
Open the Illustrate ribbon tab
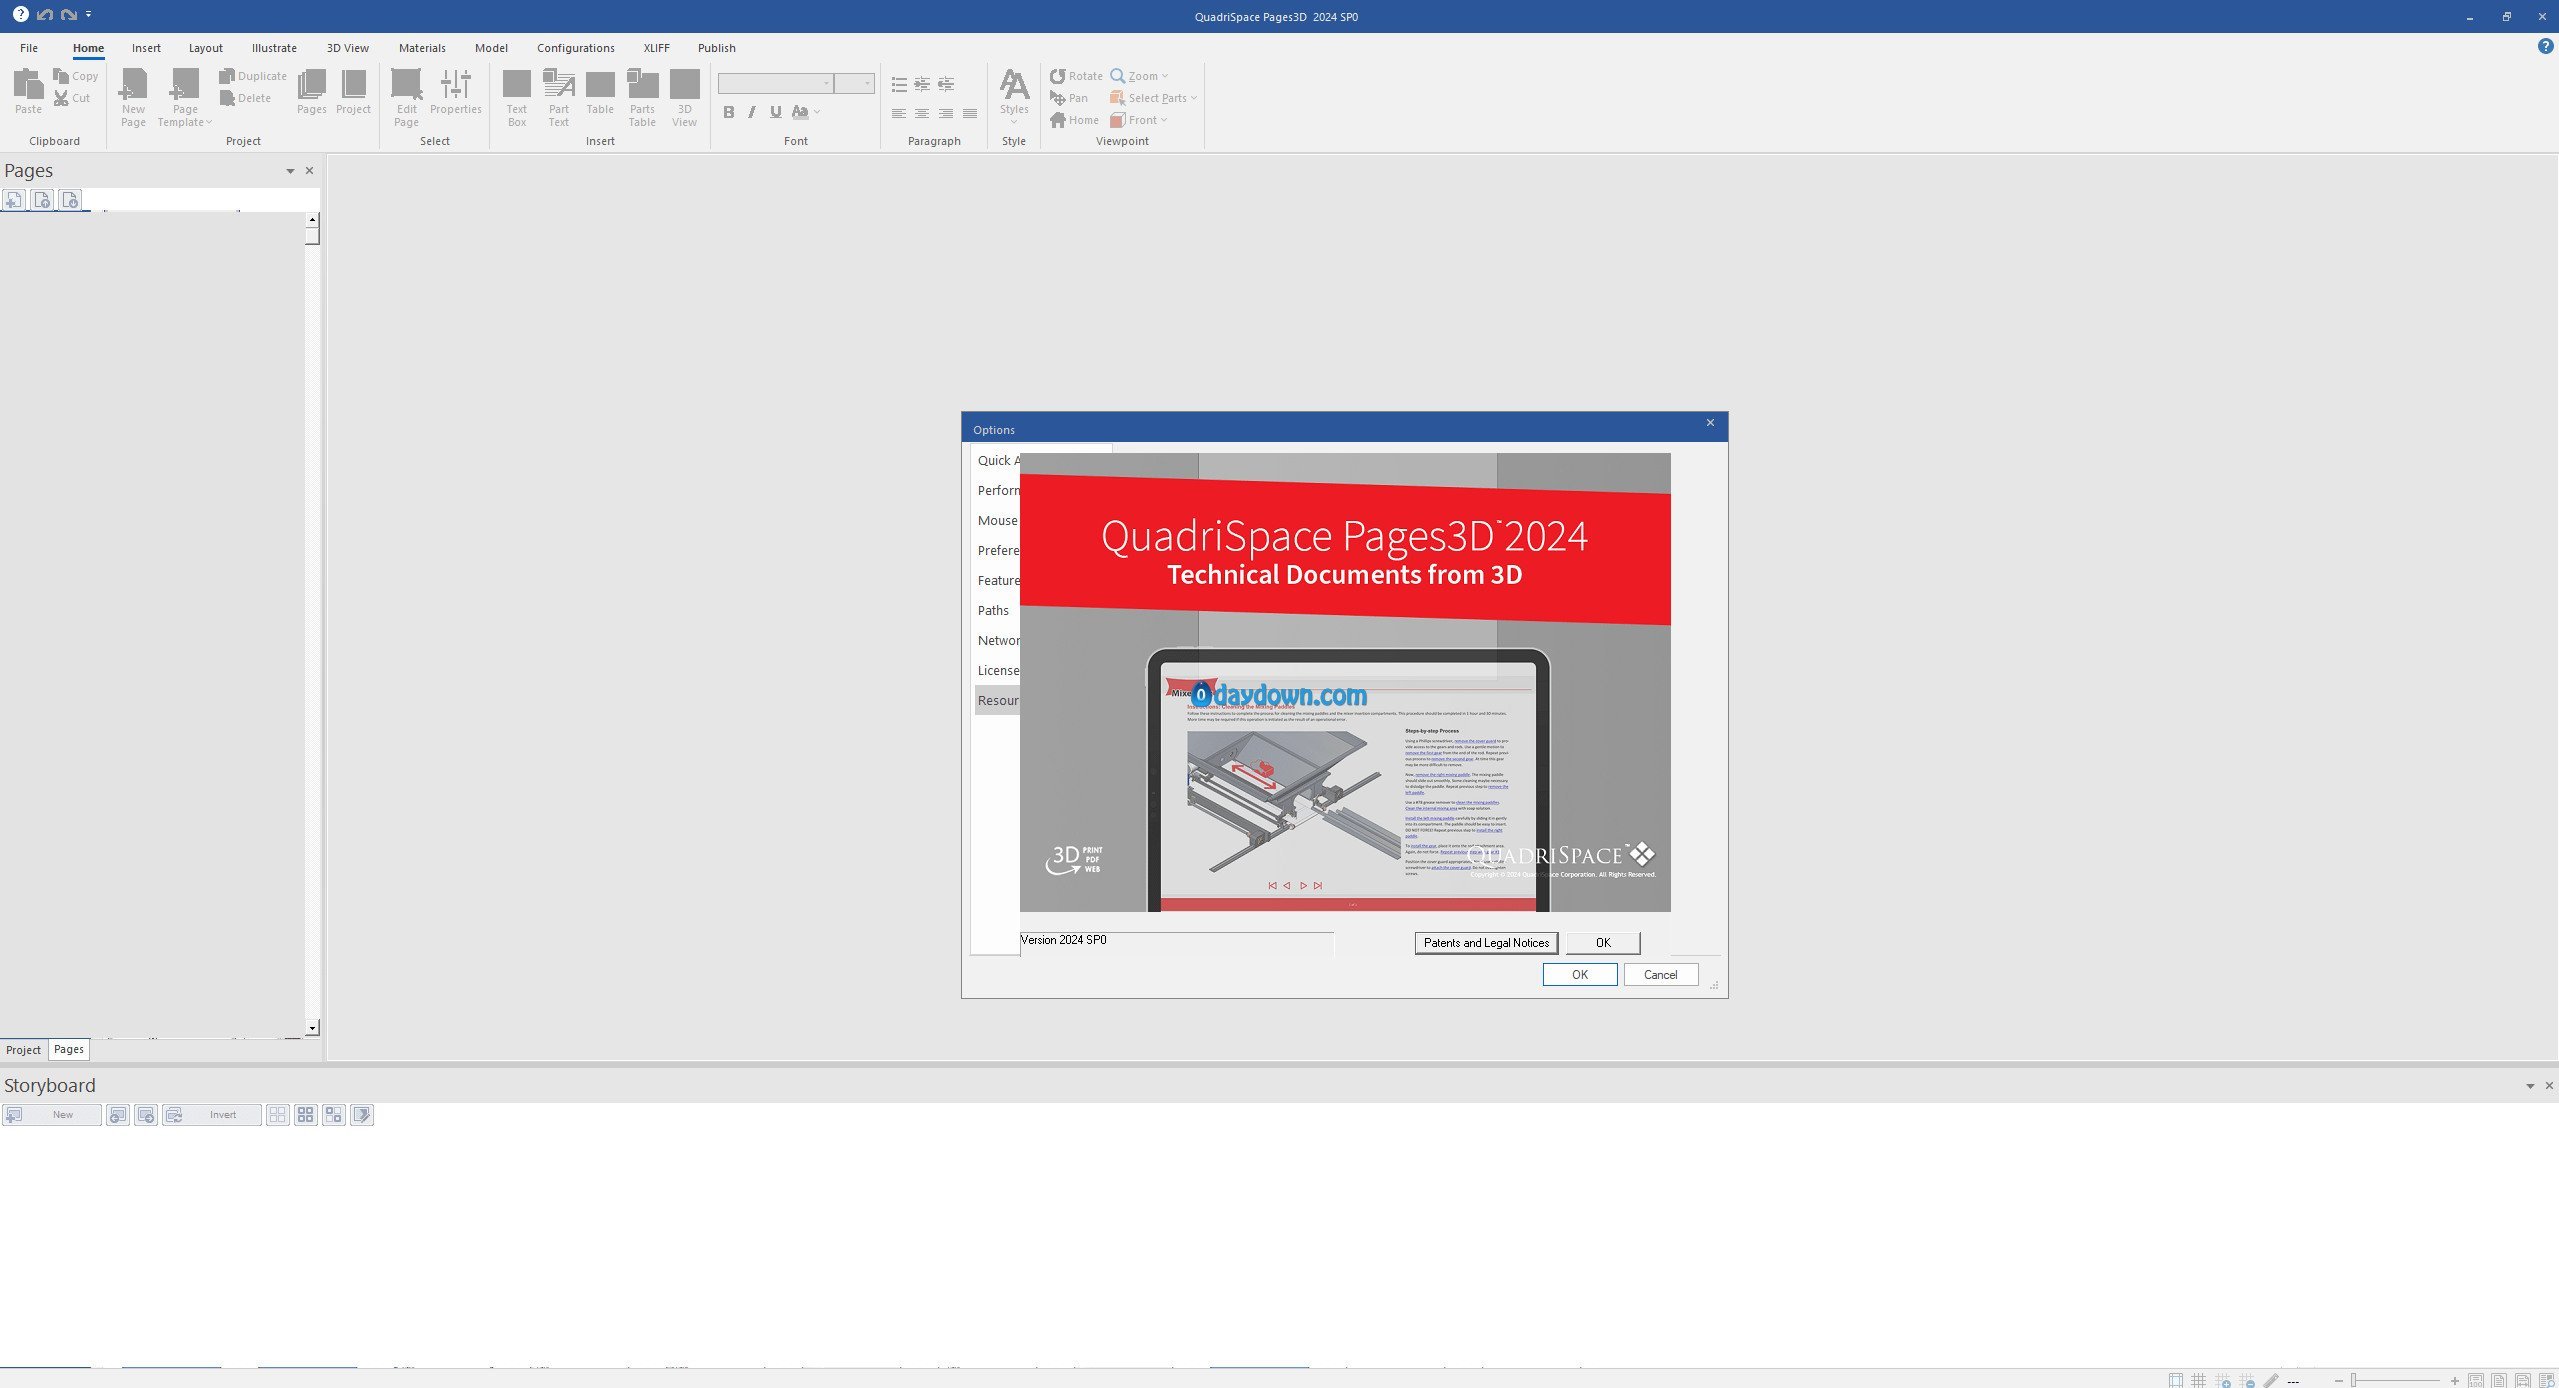coord(274,48)
